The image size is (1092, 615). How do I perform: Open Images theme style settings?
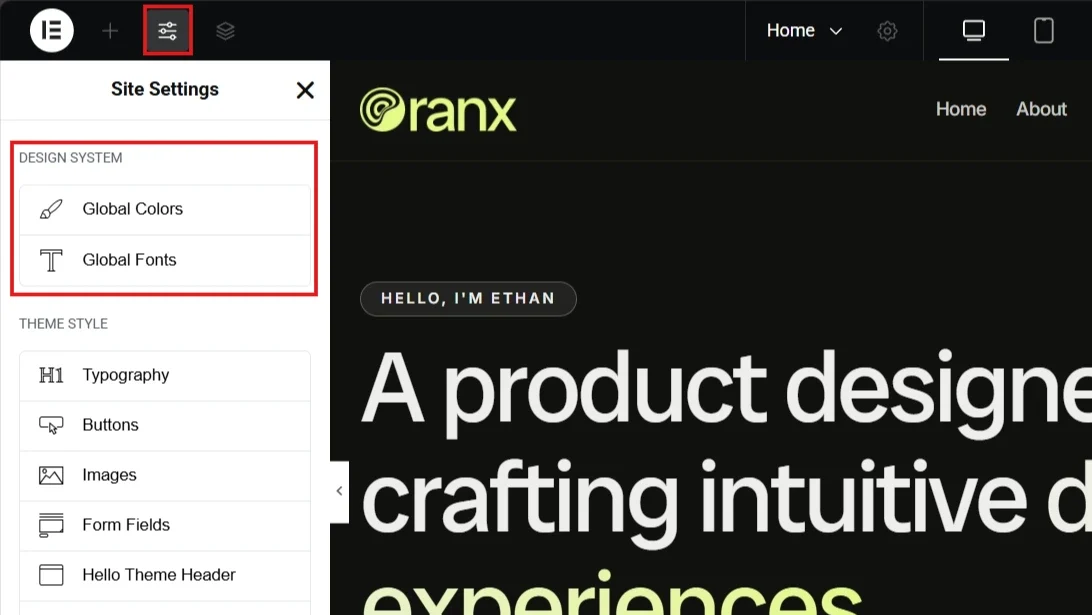coord(165,475)
